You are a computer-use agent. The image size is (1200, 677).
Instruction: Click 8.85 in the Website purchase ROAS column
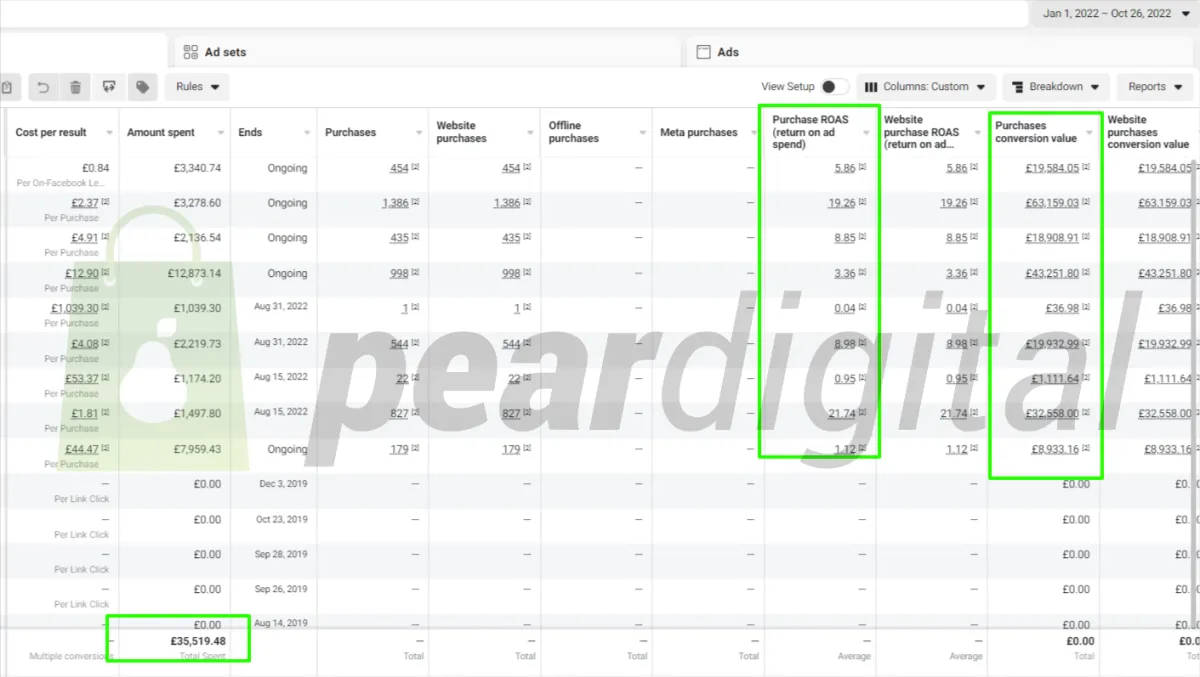[x=957, y=238]
